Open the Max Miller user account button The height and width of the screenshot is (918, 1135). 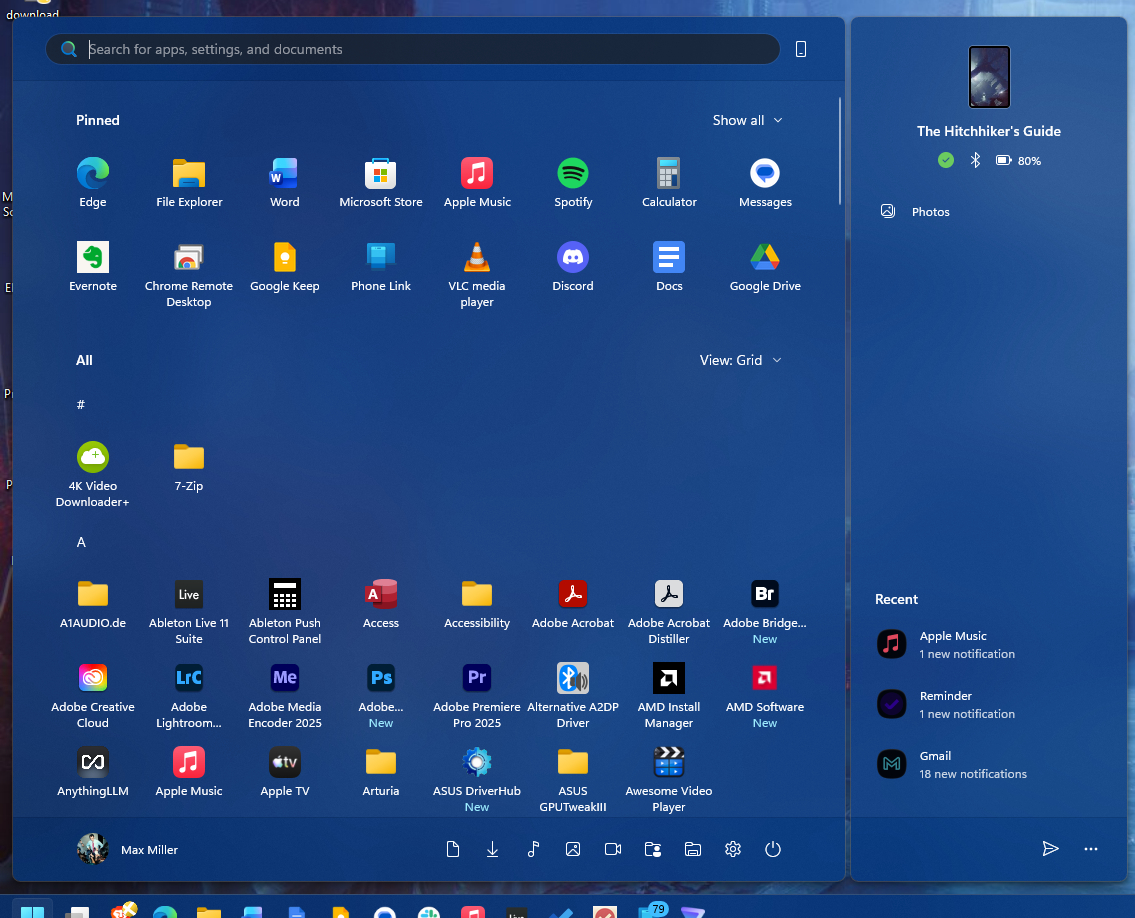coord(128,849)
